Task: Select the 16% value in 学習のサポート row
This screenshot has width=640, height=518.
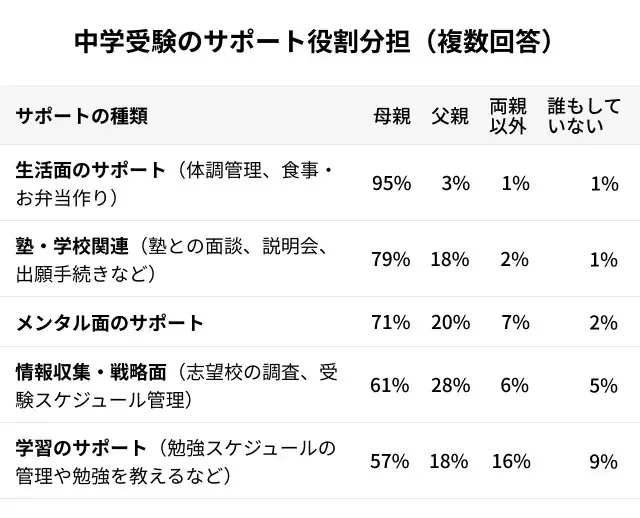Action: (510, 461)
